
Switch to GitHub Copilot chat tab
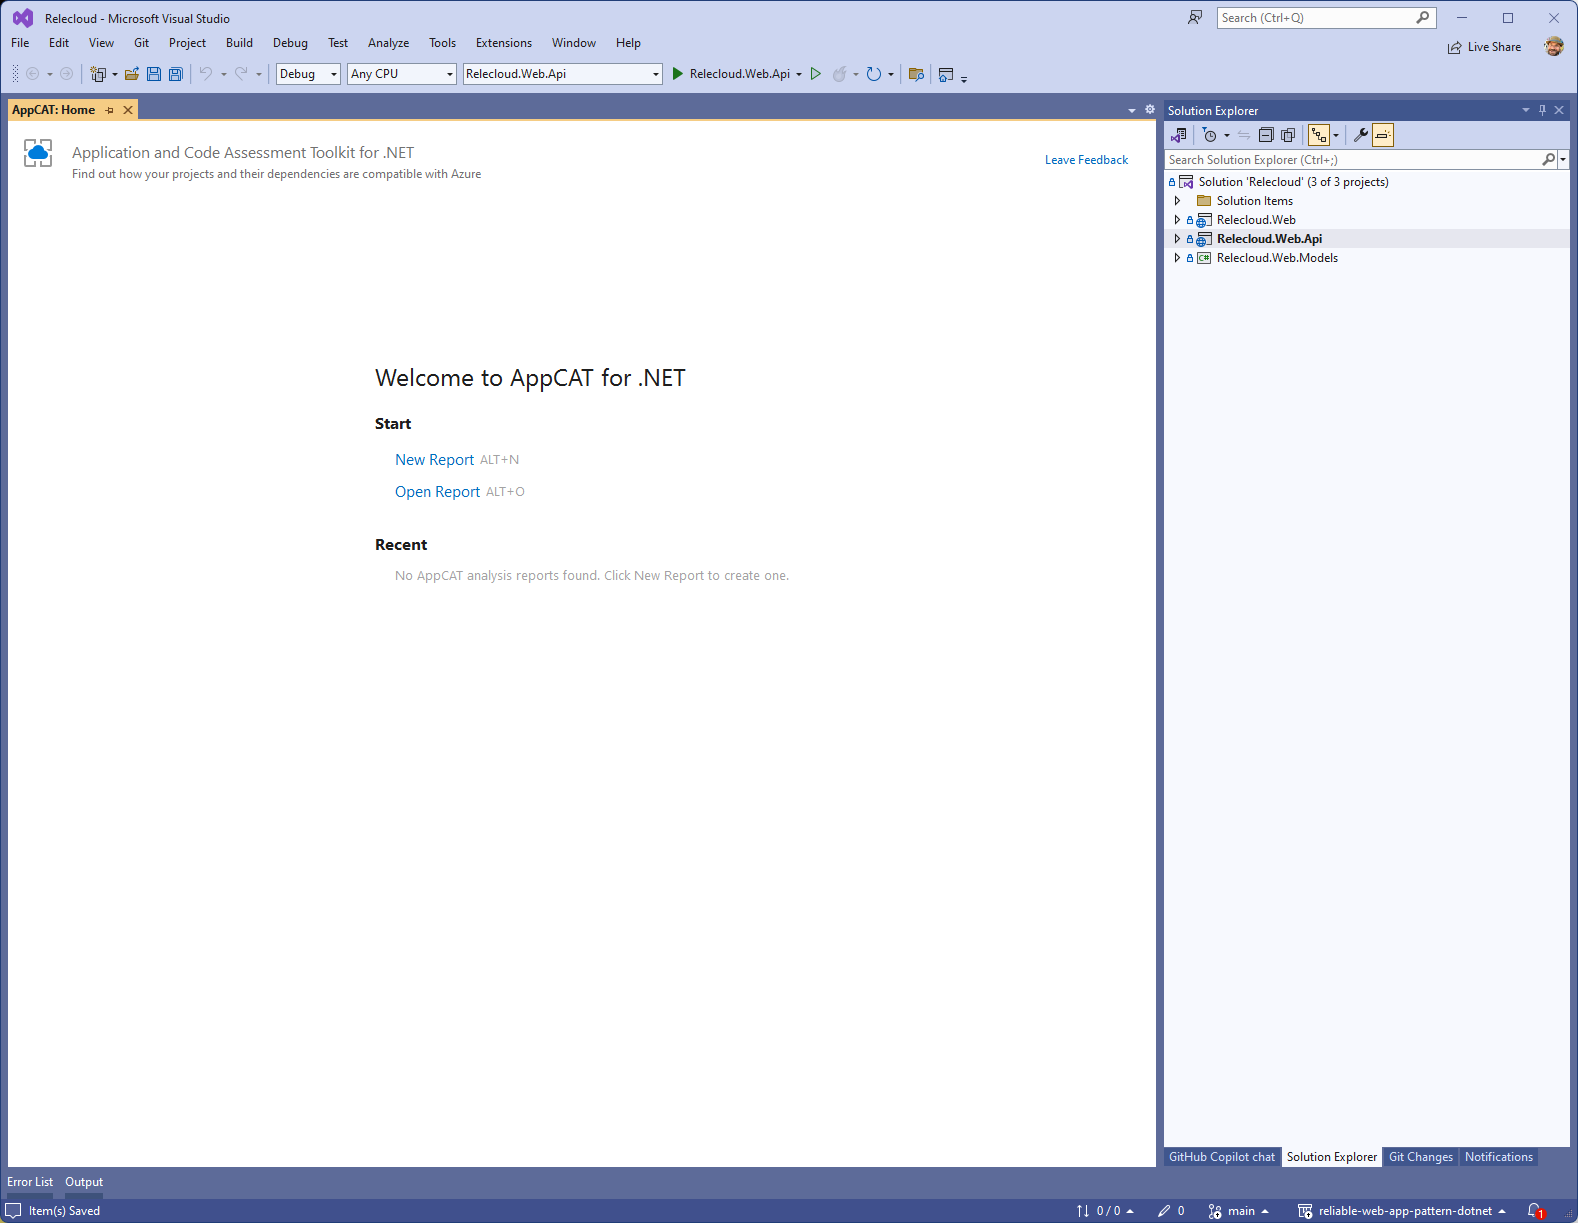(x=1221, y=1157)
